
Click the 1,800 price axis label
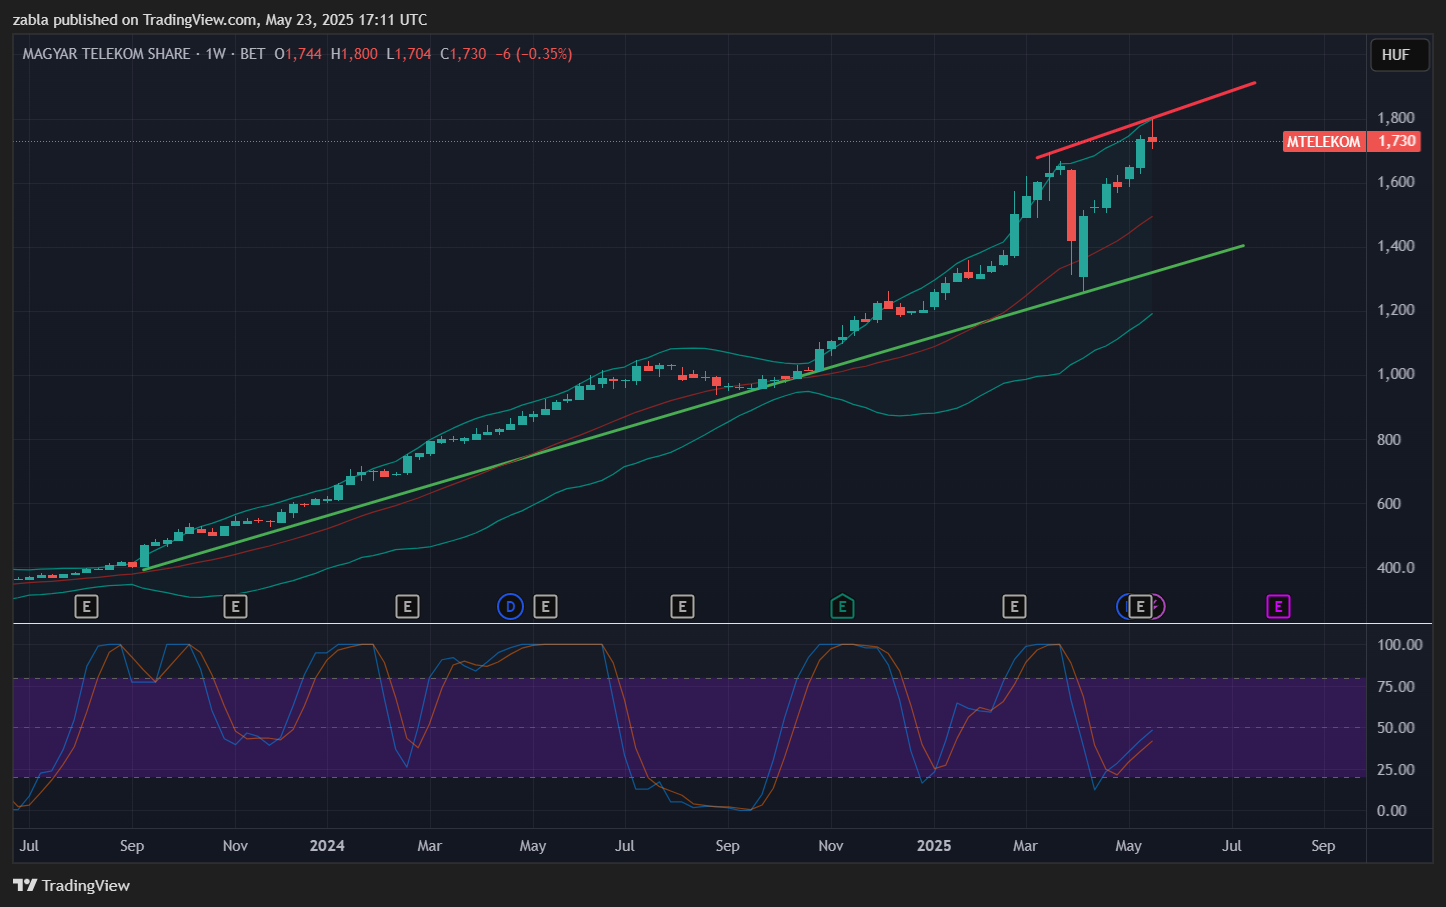(1396, 118)
